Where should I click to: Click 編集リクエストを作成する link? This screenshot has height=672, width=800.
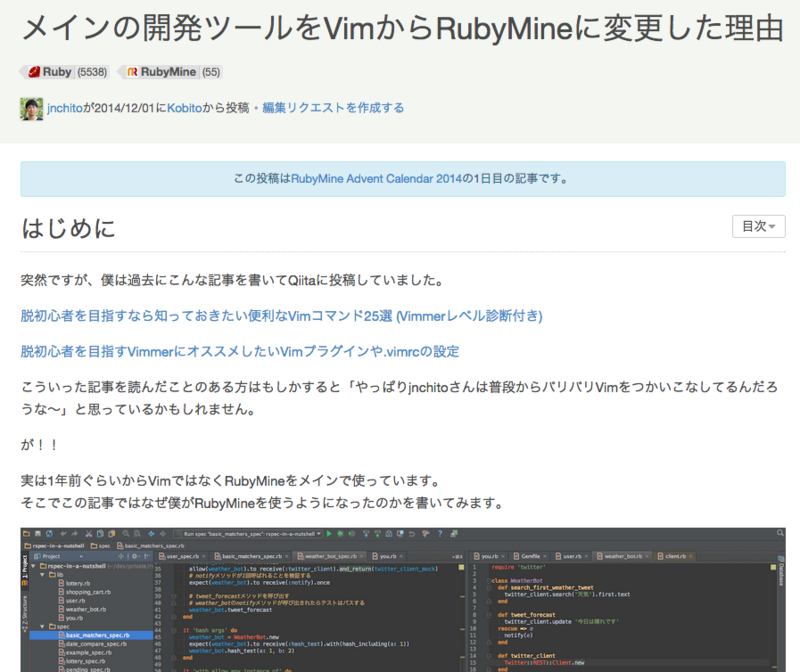(333, 108)
